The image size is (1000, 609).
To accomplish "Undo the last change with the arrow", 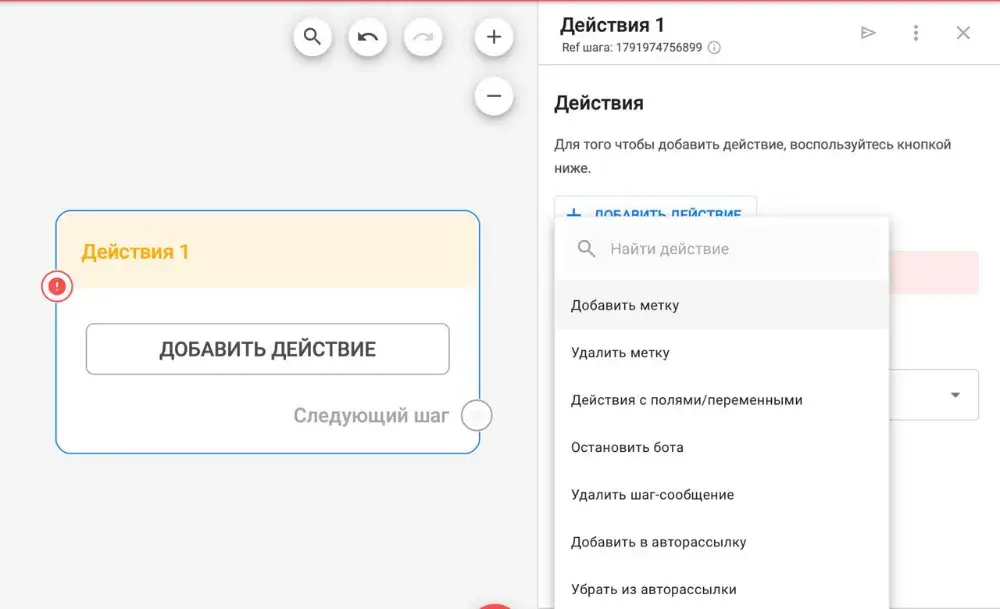I will (367, 37).
